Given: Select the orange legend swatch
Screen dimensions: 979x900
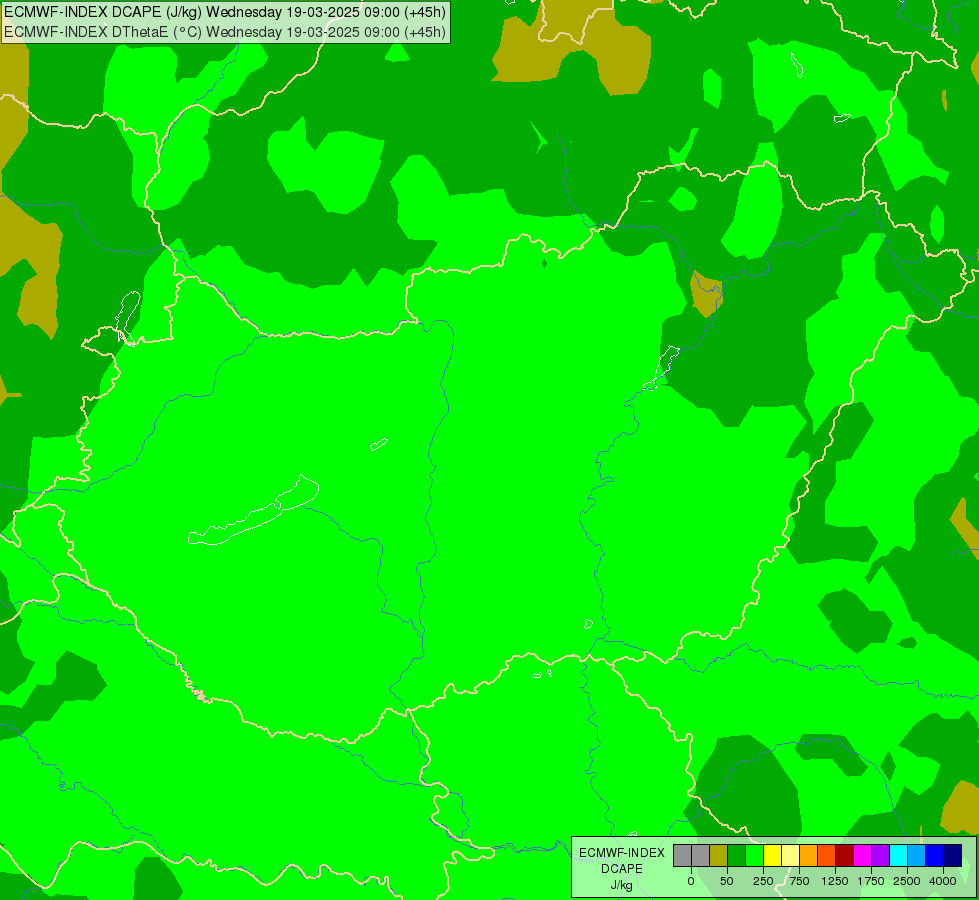Looking at the screenshot, I should [809, 855].
